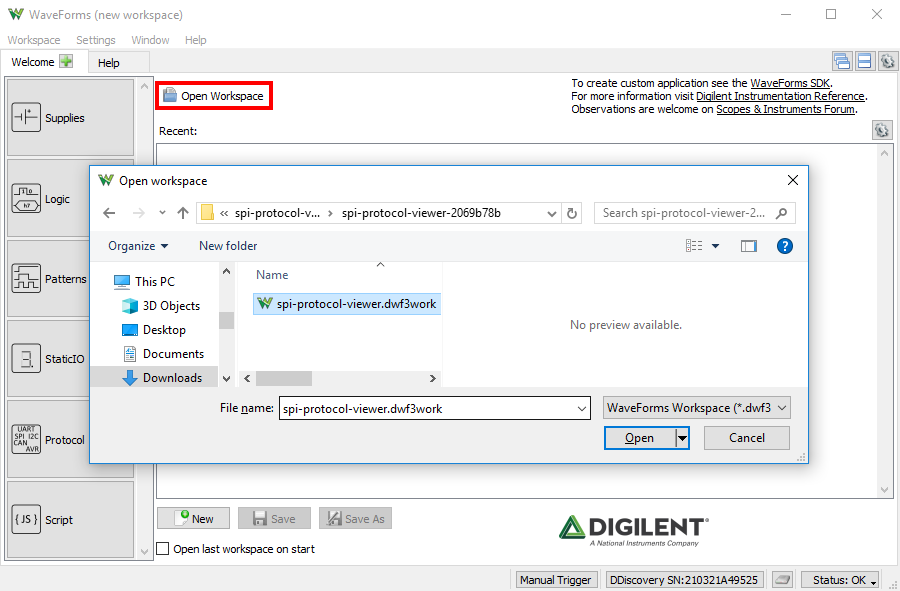Click the file list horizontal scrollbar thumb

point(284,379)
